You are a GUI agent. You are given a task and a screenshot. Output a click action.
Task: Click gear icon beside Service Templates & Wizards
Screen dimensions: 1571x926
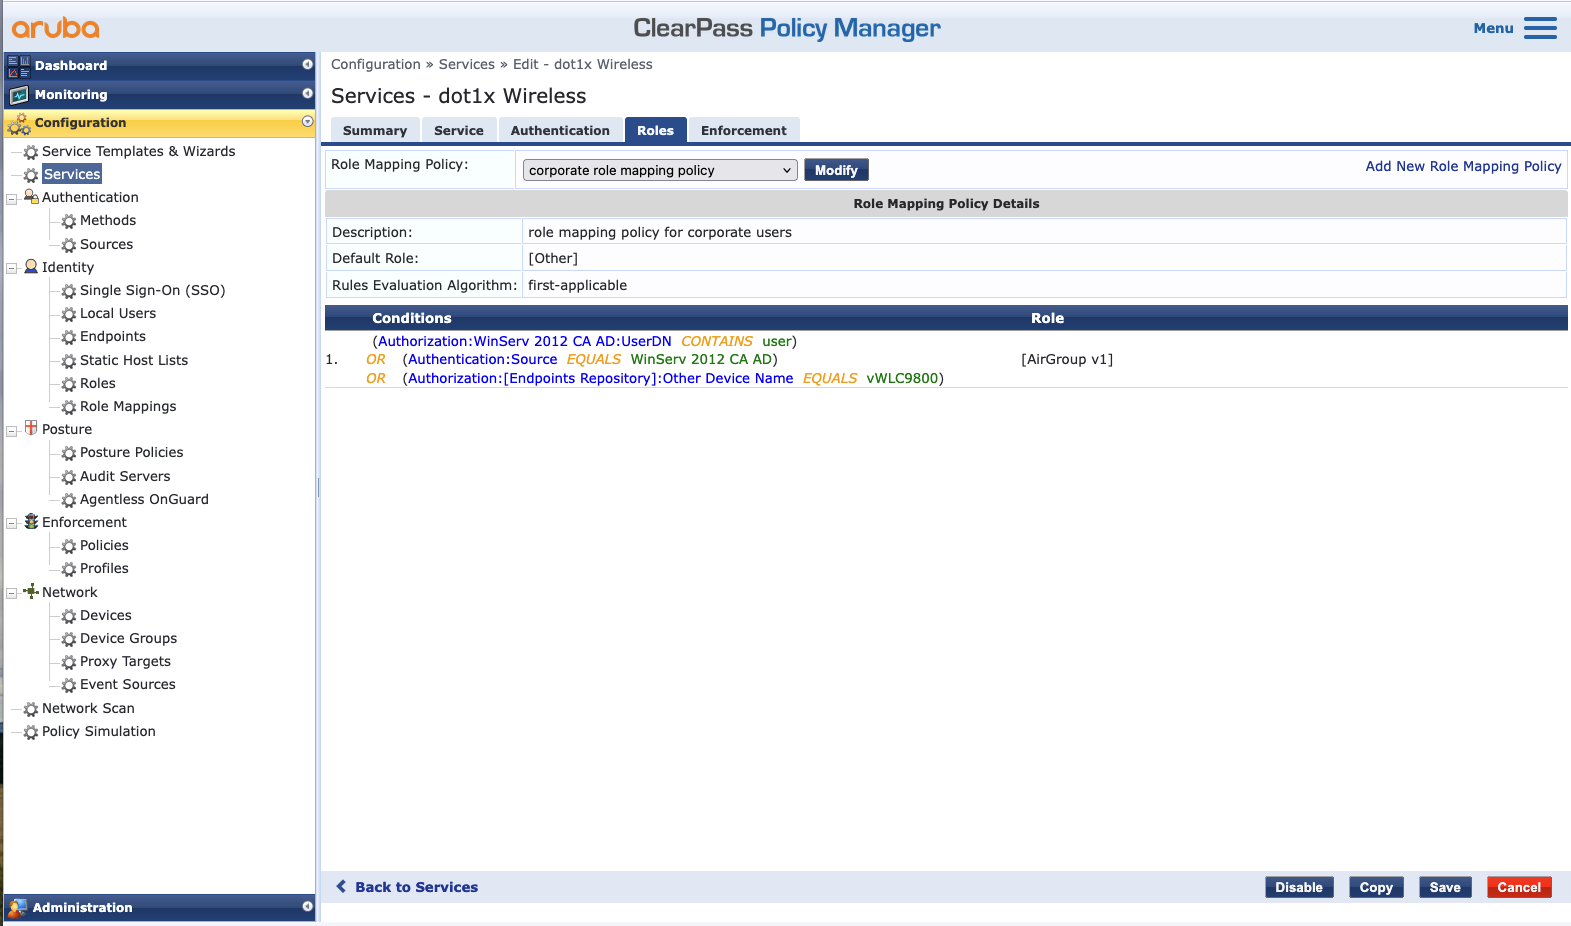point(31,152)
